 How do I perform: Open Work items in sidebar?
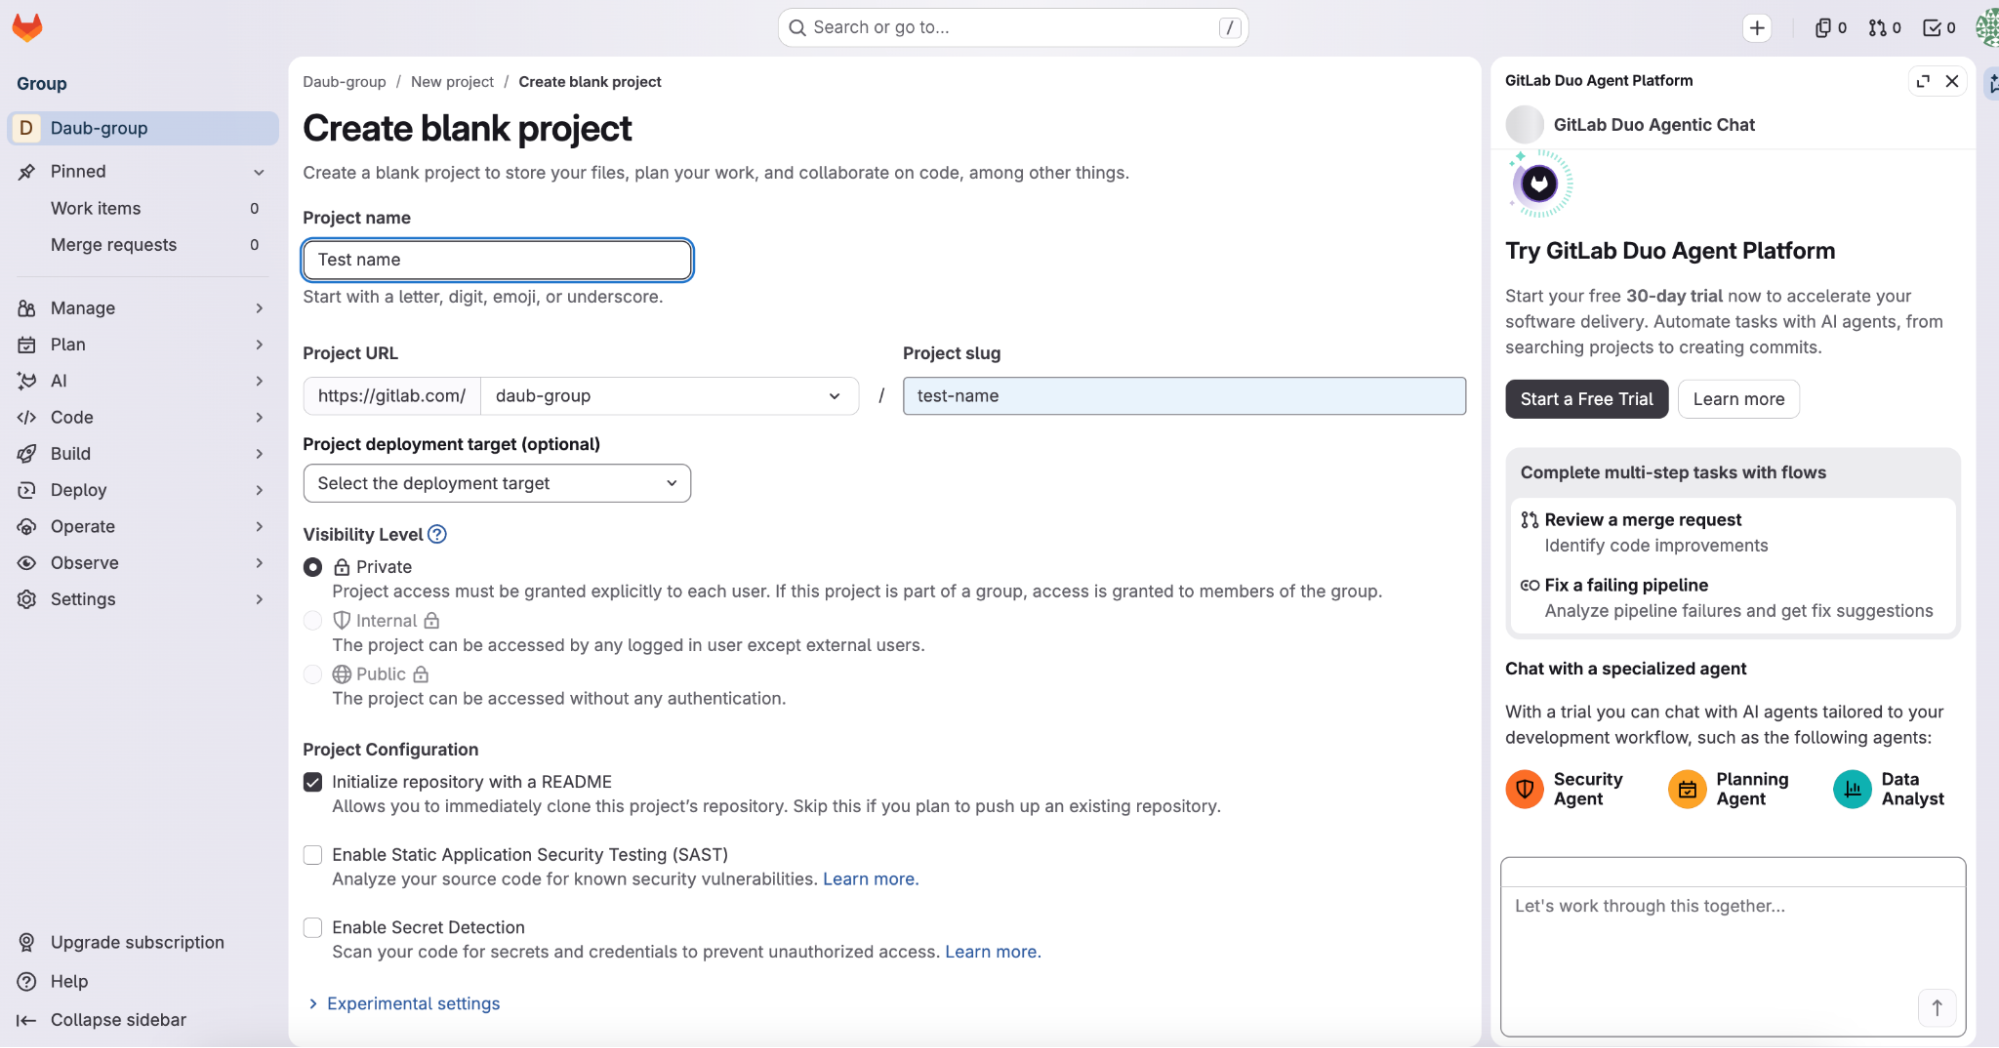pos(143,208)
